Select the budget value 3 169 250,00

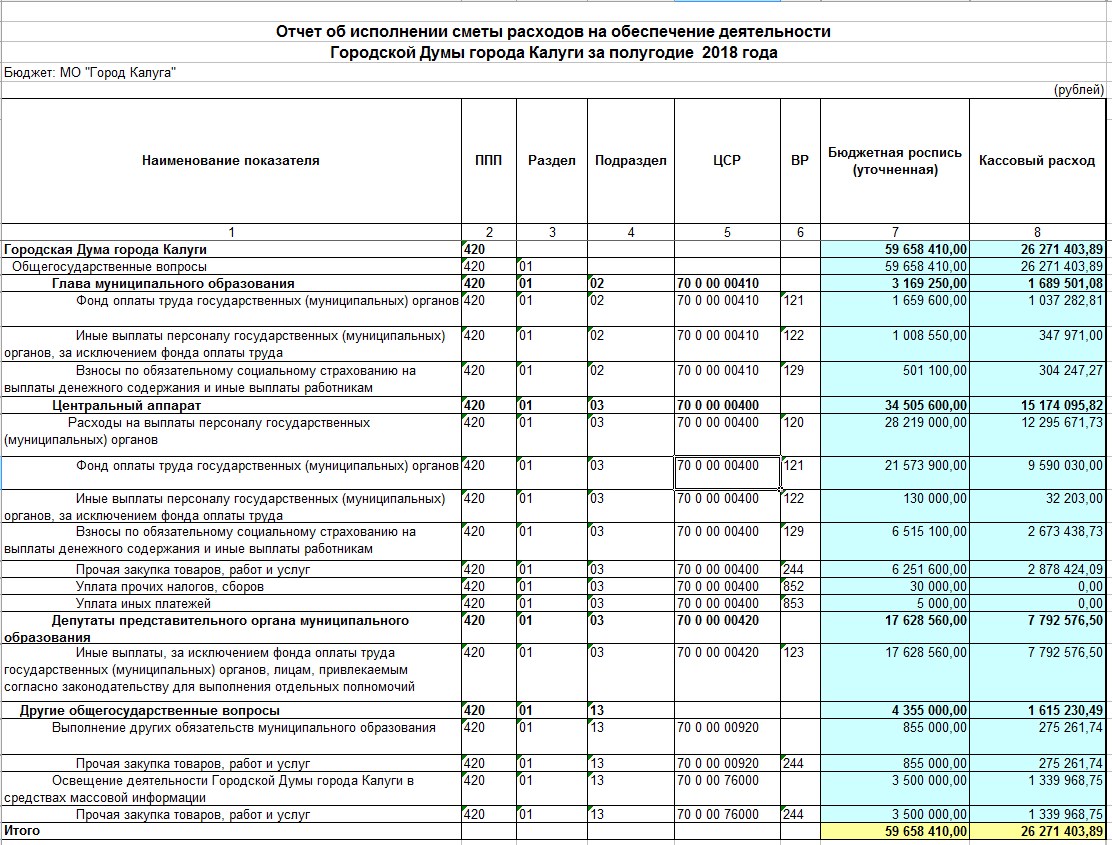(894, 284)
